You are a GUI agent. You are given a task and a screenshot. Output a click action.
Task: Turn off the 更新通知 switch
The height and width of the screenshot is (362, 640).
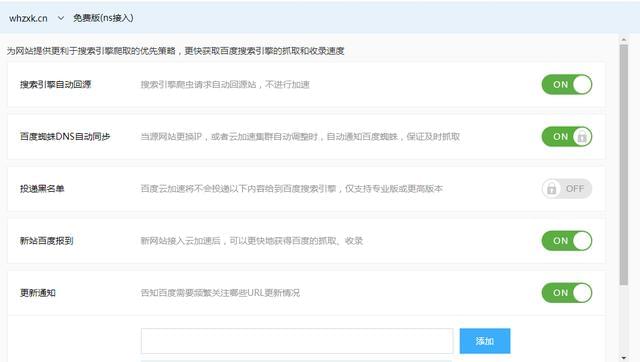(x=567, y=293)
